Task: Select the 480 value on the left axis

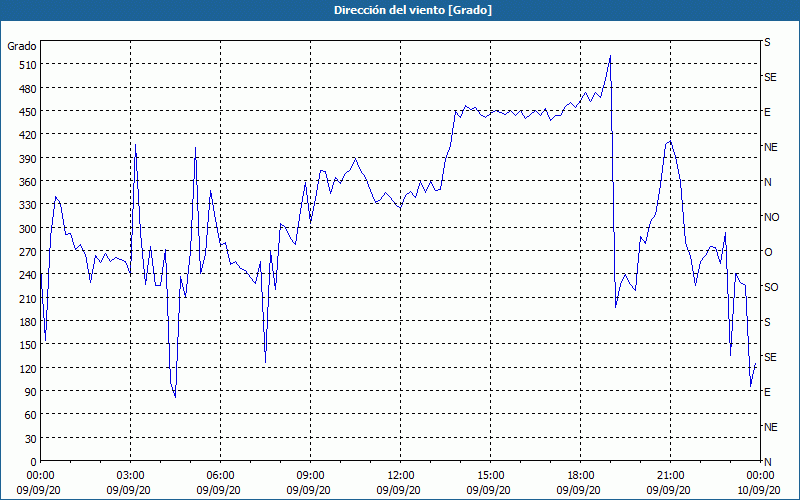Action: (x=28, y=89)
